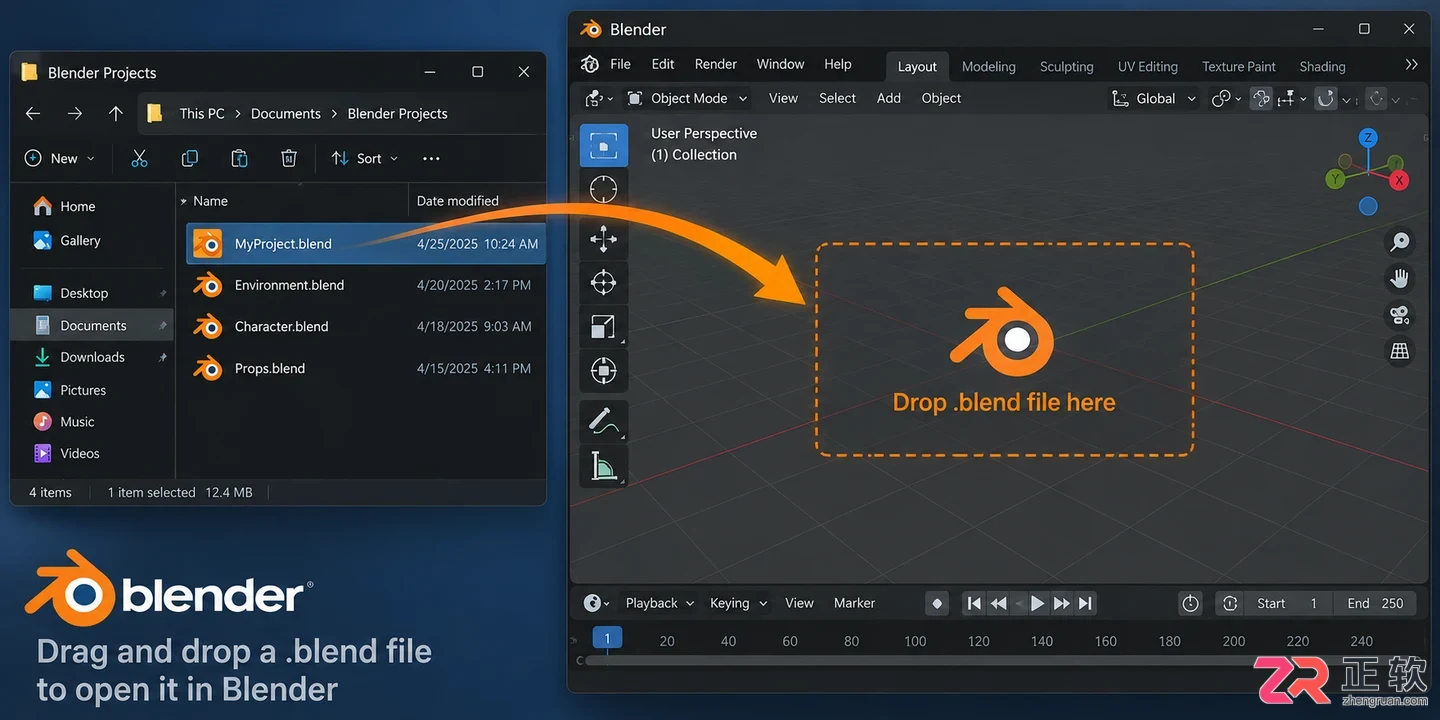The image size is (1440, 720).
Task: Click the Z axis on navigation gizmo
Action: tap(1368, 138)
